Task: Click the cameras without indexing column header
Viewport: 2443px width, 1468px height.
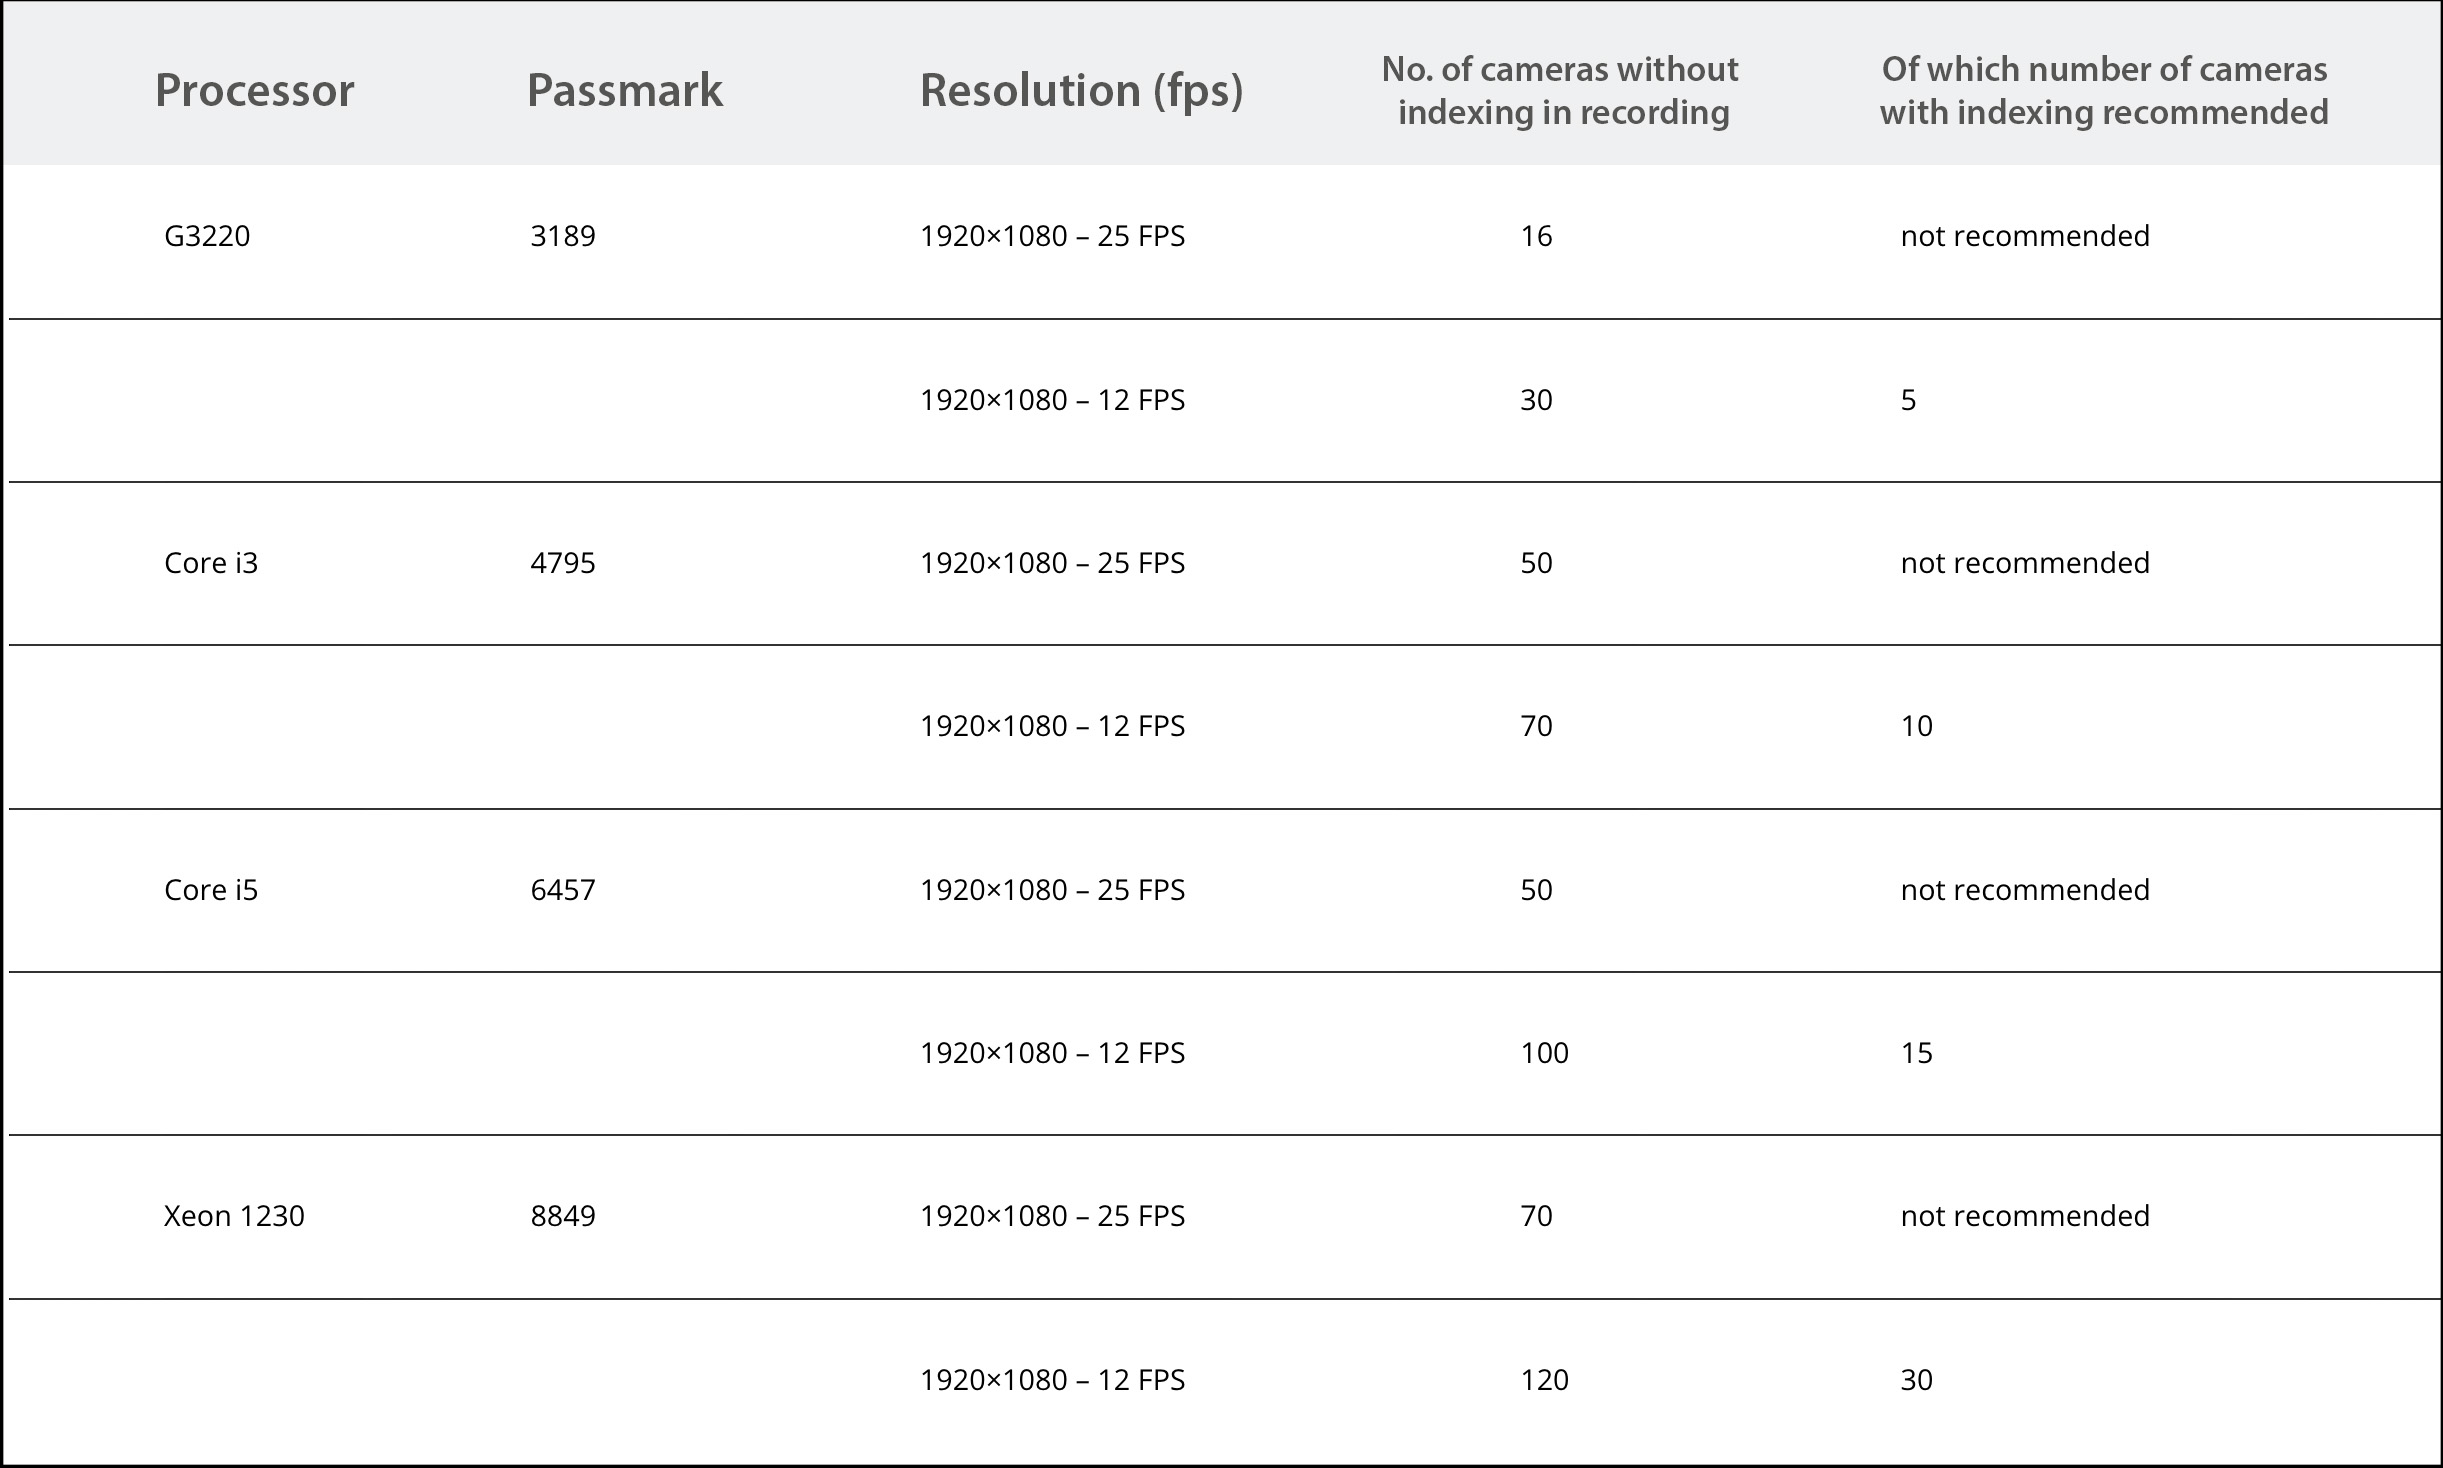Action: coord(1562,90)
